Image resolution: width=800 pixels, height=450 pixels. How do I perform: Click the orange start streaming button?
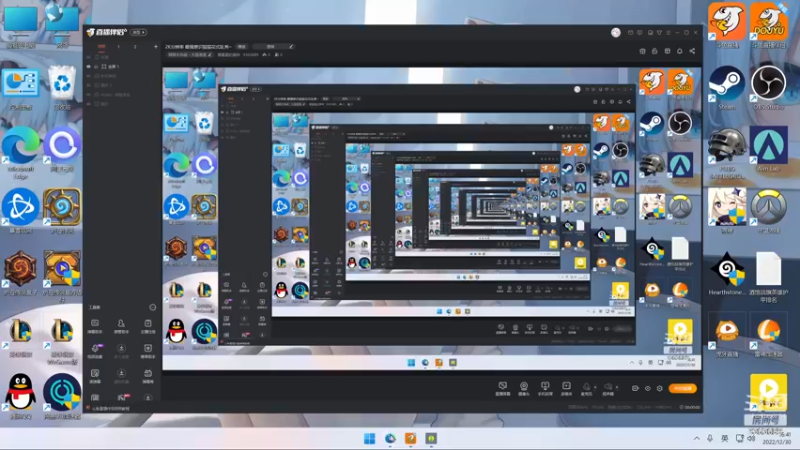point(683,388)
